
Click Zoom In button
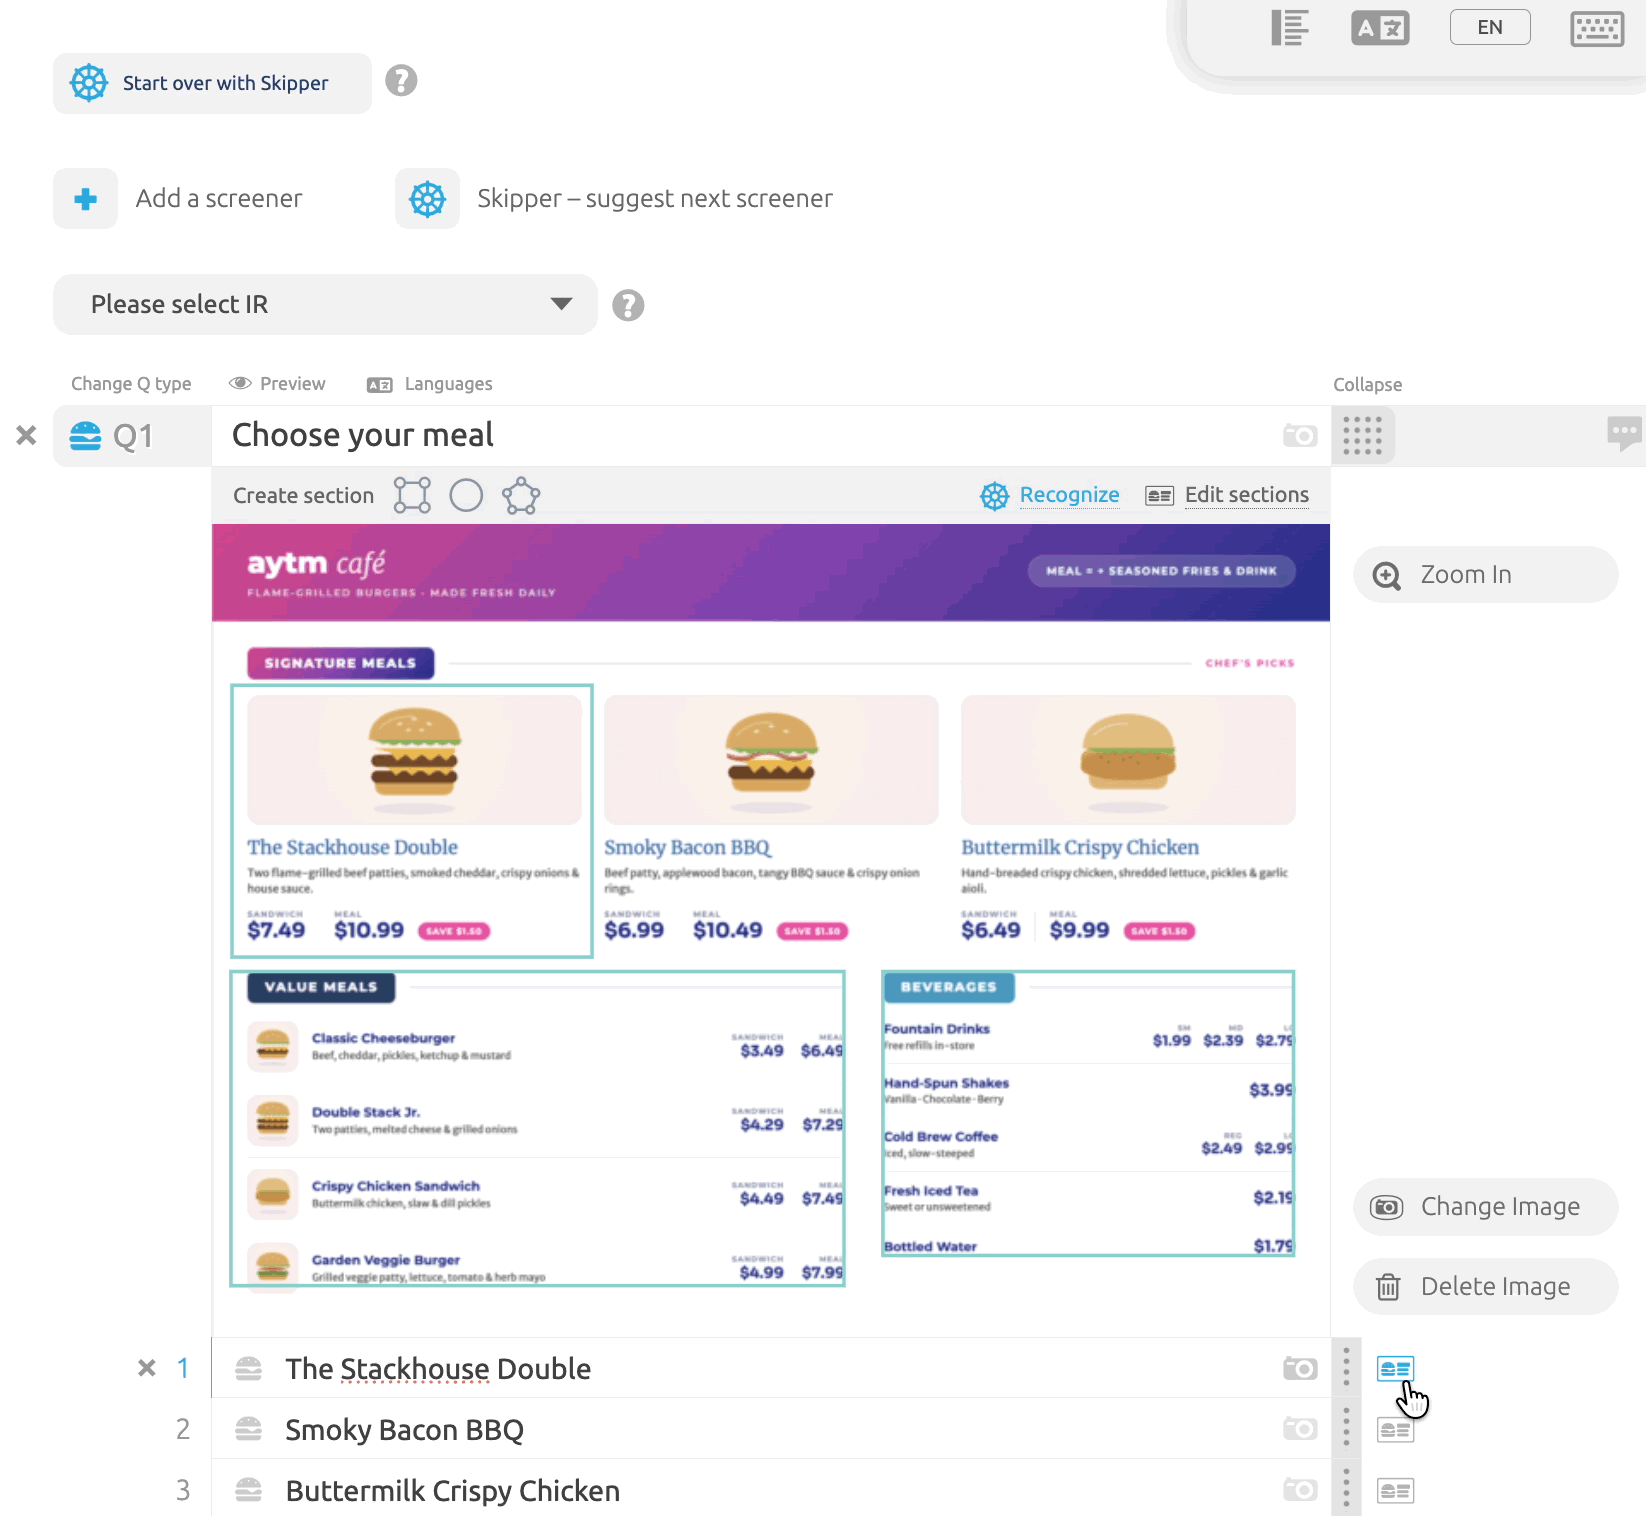(x=1485, y=575)
